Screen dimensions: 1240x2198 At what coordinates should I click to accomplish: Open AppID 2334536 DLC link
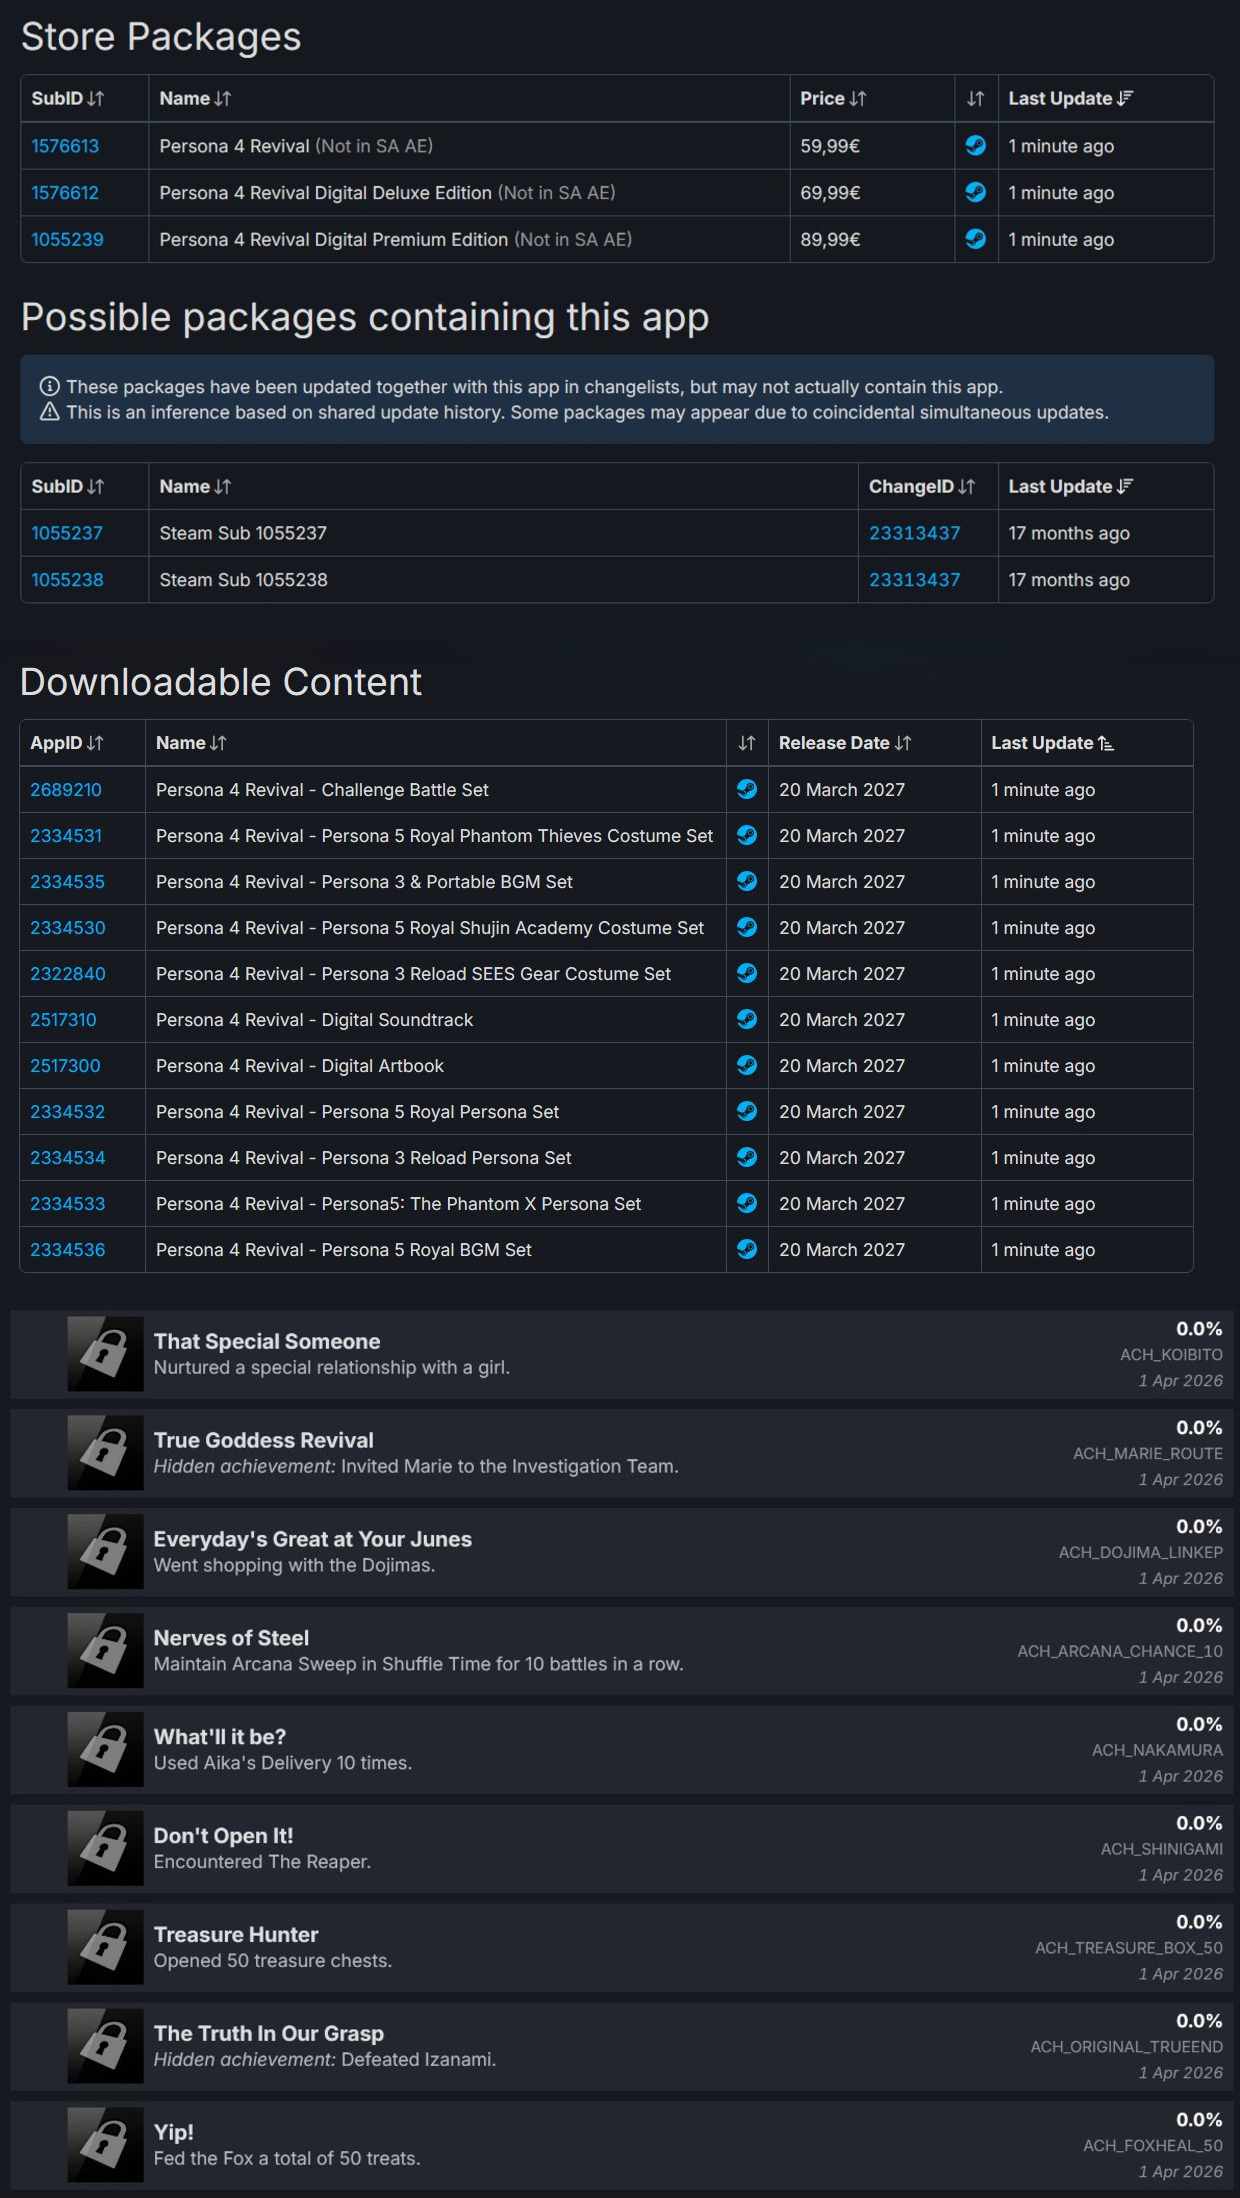tap(67, 1249)
